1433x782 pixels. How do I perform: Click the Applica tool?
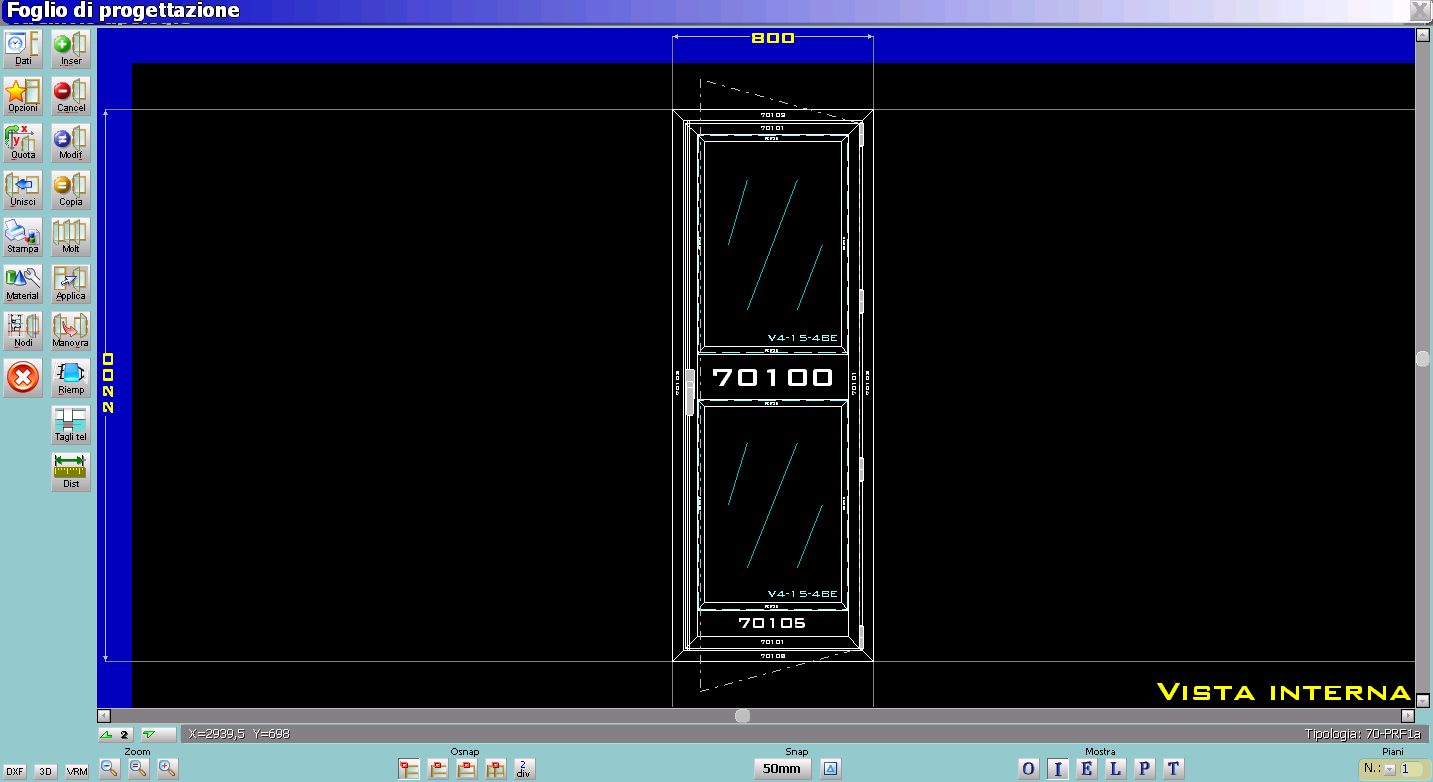click(x=71, y=283)
